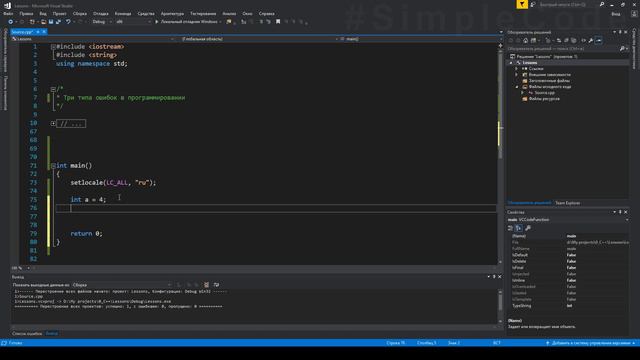Toggle word wrap in the Output panel
This screenshot has width=640, height=360.
(216, 285)
